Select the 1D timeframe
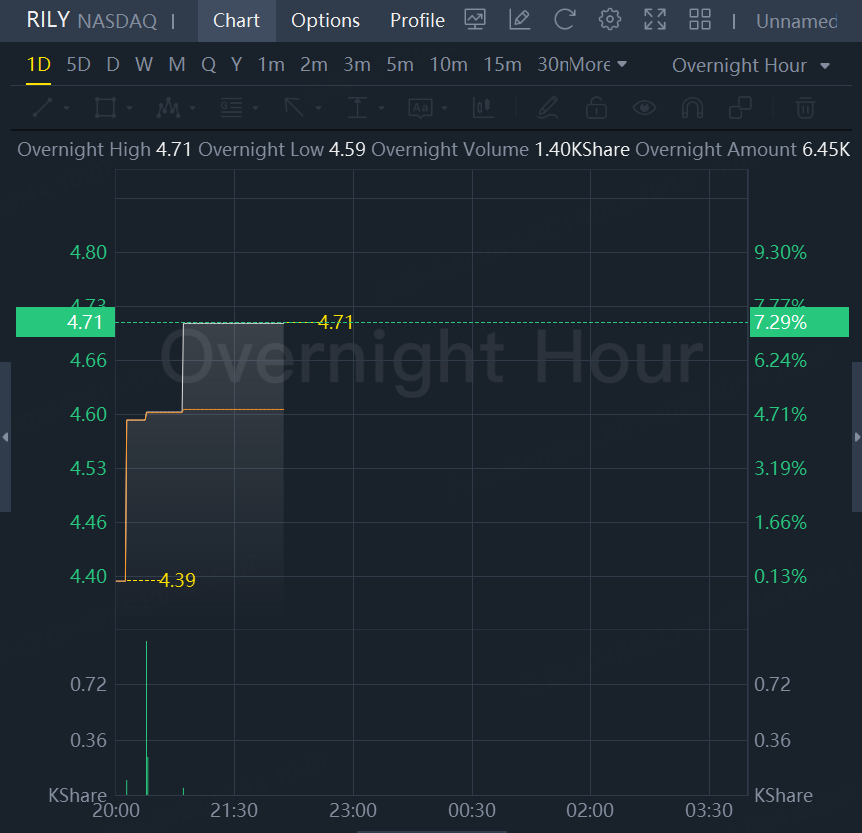Image resolution: width=862 pixels, height=833 pixels. [x=38, y=65]
